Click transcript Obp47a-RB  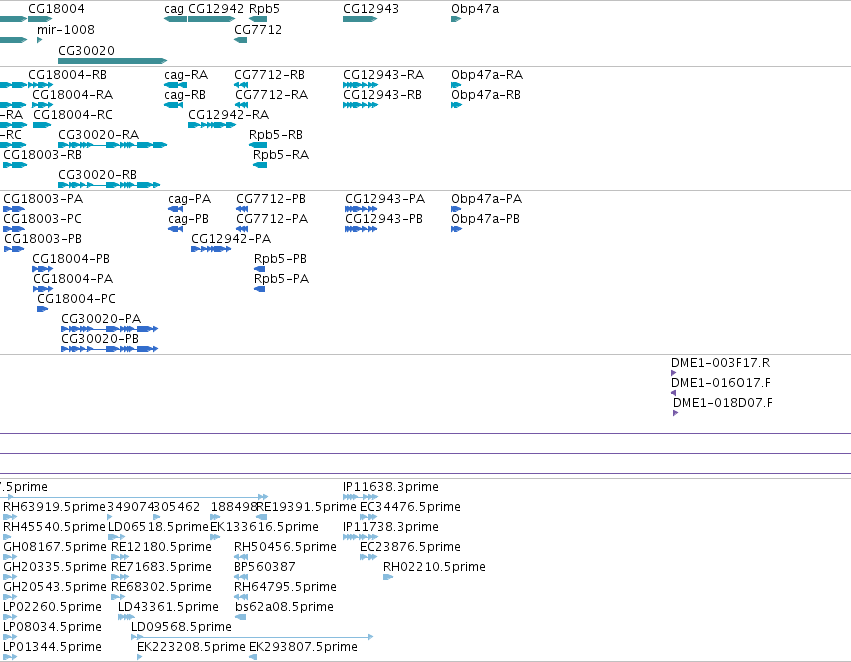tap(486, 95)
